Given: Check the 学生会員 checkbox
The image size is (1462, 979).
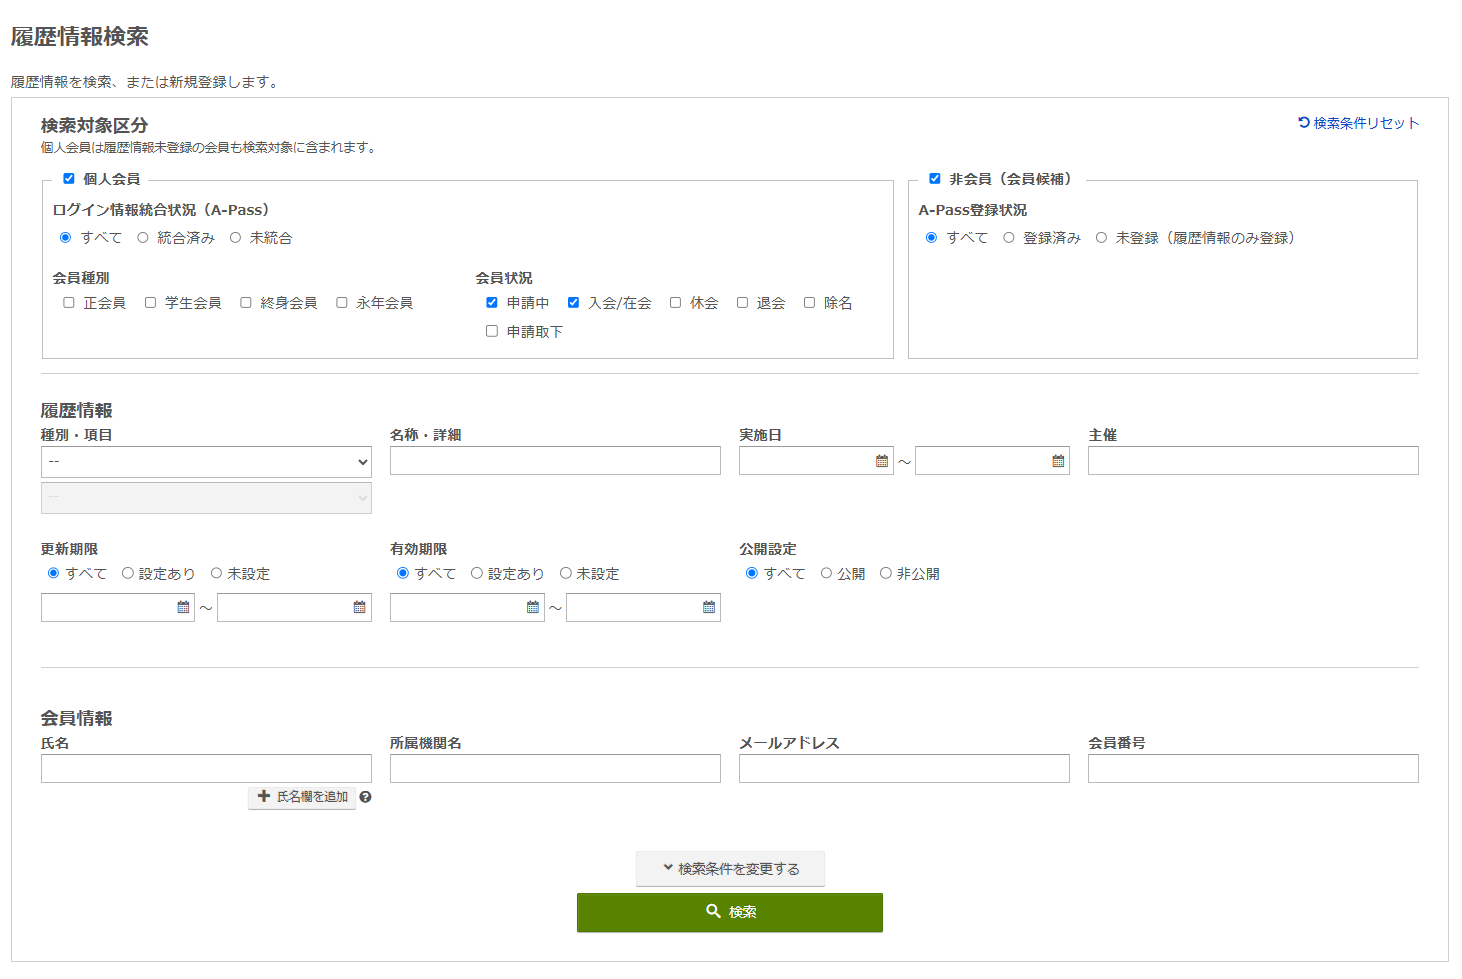Looking at the screenshot, I should (149, 302).
